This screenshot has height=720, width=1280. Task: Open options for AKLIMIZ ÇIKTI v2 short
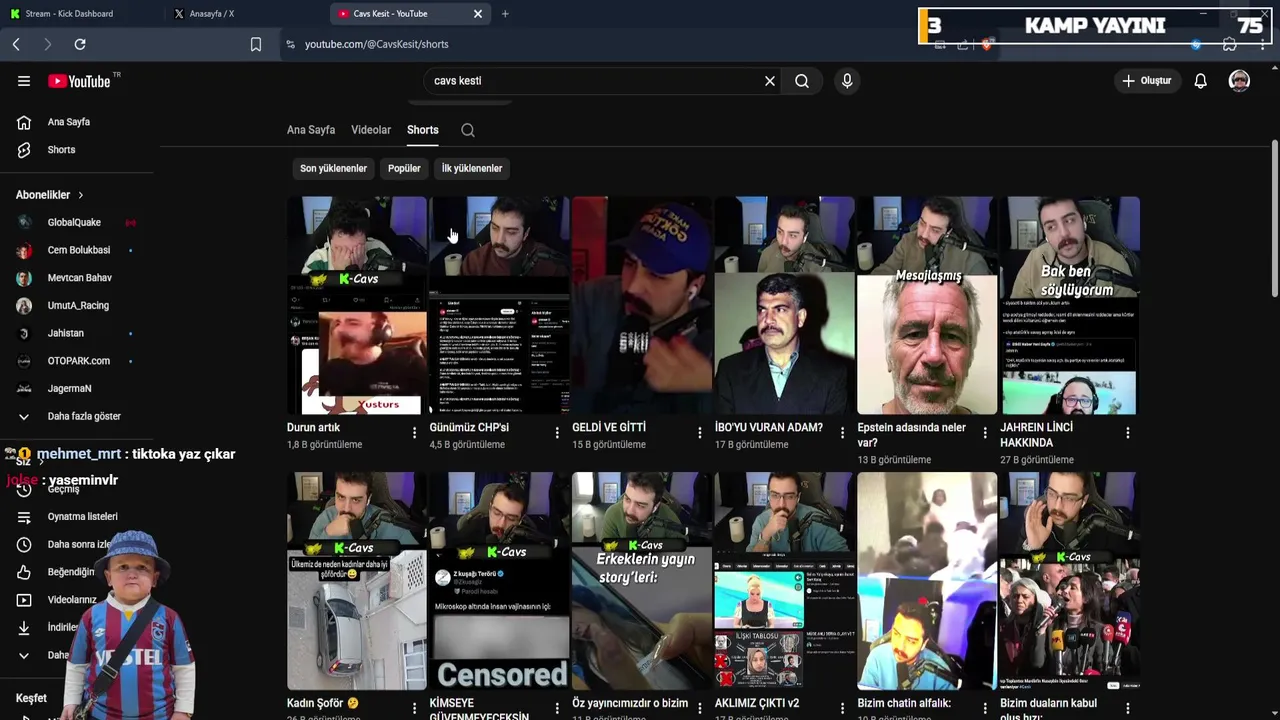click(842, 708)
